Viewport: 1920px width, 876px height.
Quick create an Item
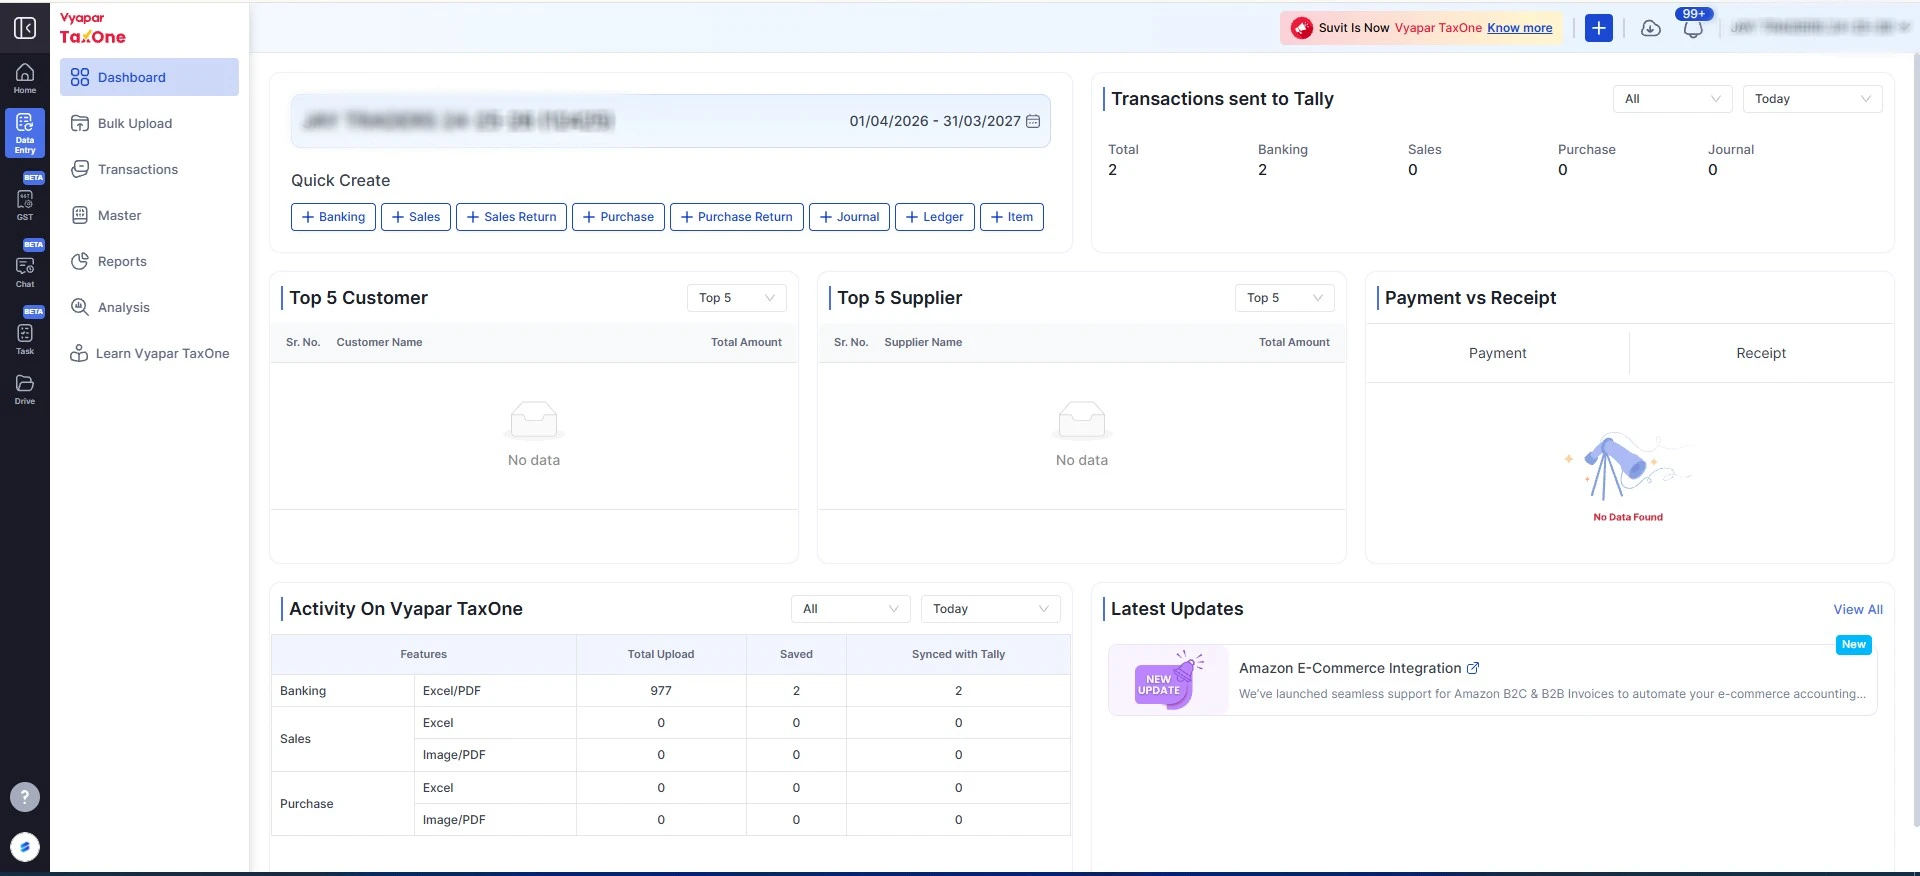1012,217
